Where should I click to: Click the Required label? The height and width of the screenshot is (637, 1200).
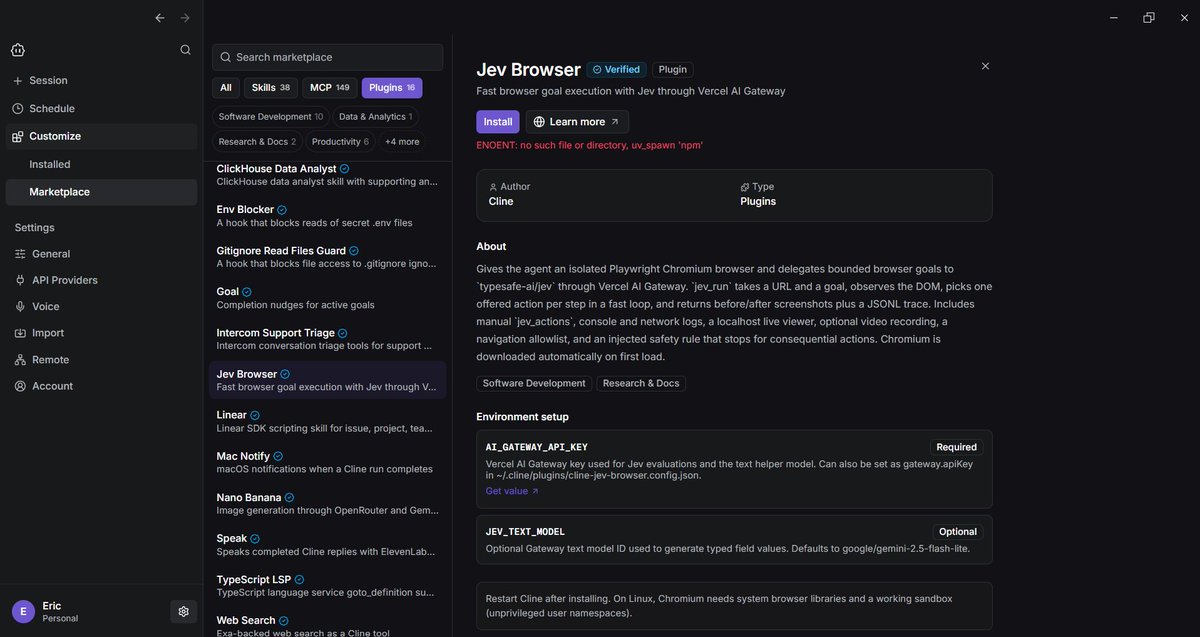tap(957, 447)
